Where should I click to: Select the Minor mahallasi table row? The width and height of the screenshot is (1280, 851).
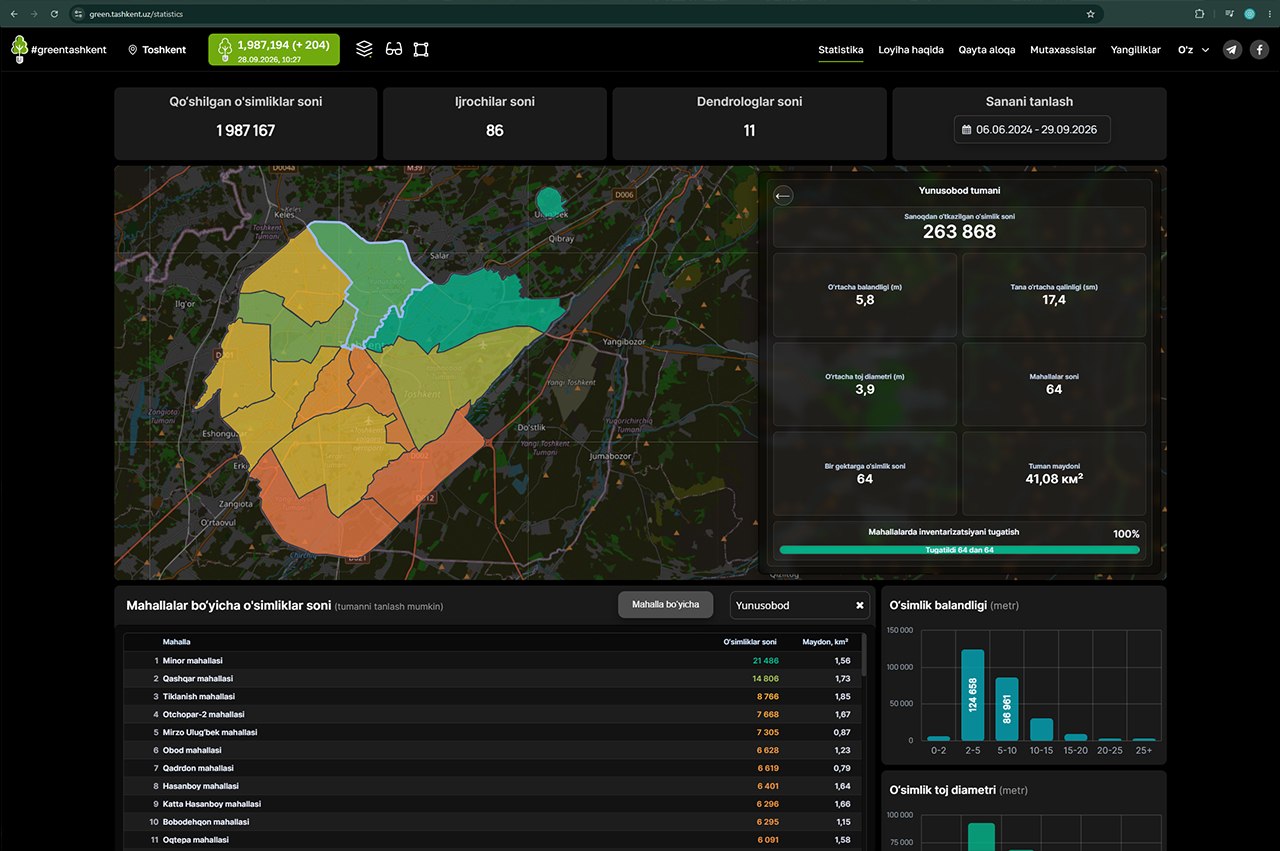click(x=495, y=661)
